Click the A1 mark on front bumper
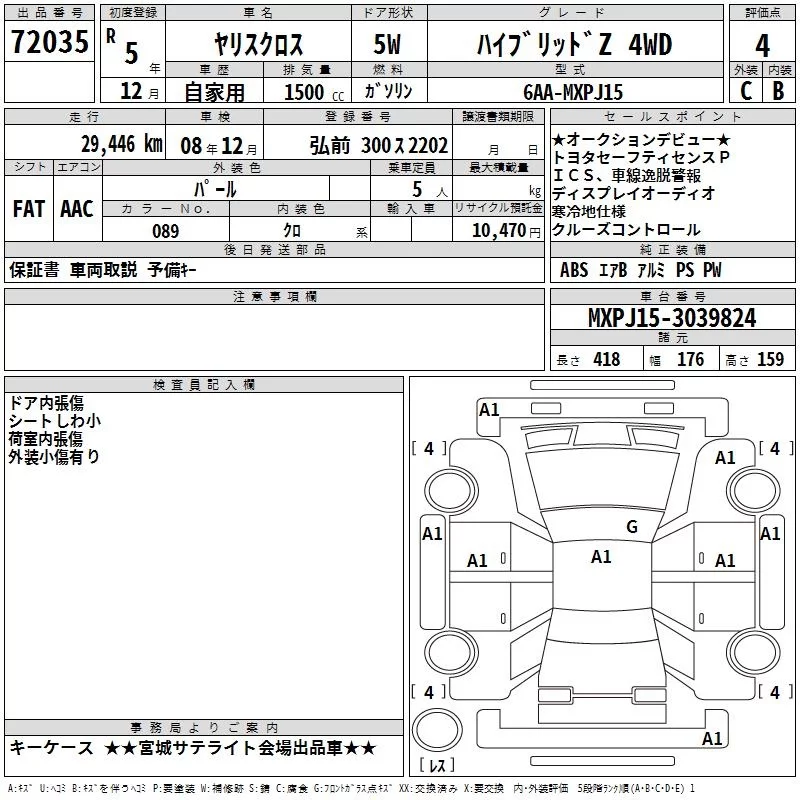The image size is (800, 800). click(489, 410)
